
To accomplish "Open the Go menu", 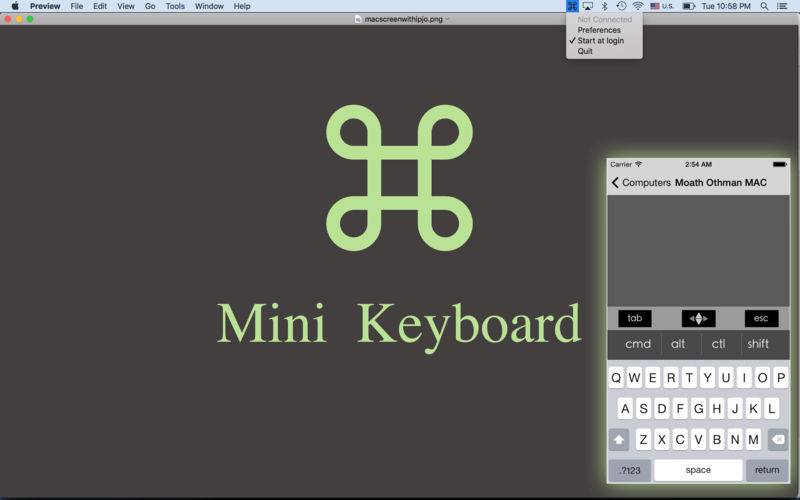I will pos(150,6).
